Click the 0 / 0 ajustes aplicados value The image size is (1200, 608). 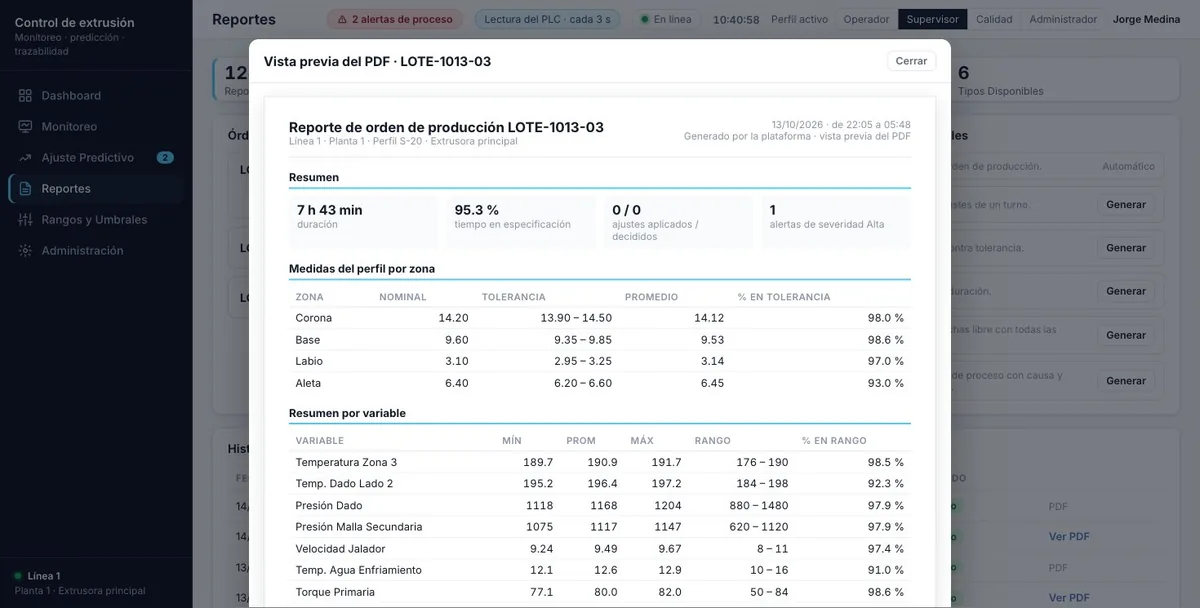click(x=627, y=210)
